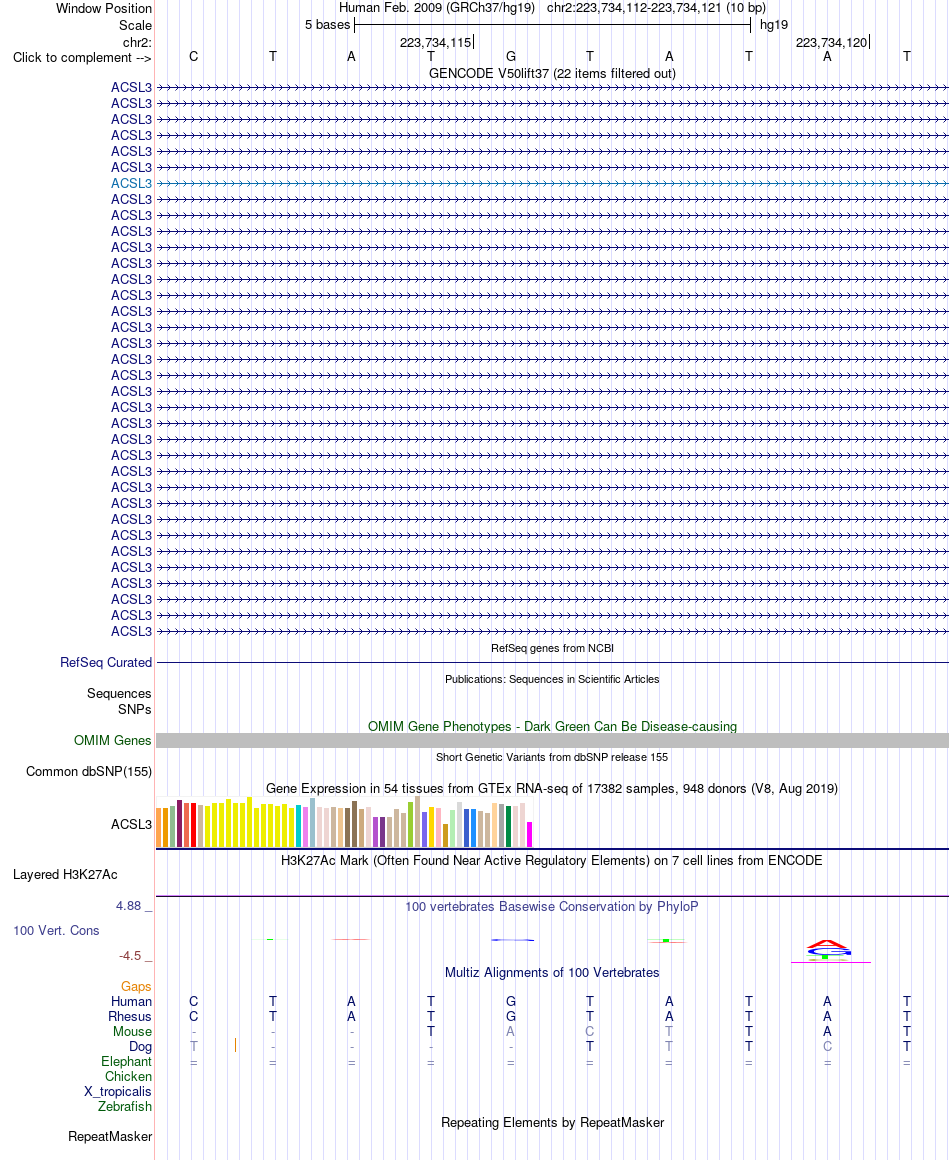Click the dark green GTEx expression bar
Image resolution: width=950 pixels, height=1160 pixels.
point(508,827)
